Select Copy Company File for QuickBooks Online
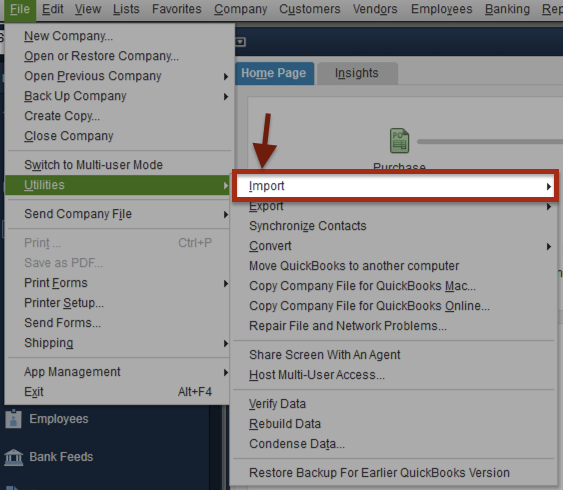The height and width of the screenshot is (490, 563). coord(395,306)
